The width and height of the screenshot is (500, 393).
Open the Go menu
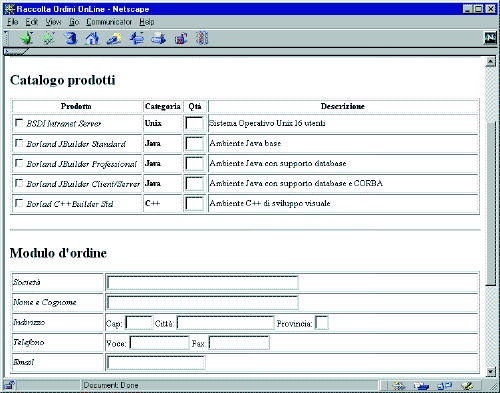74,22
